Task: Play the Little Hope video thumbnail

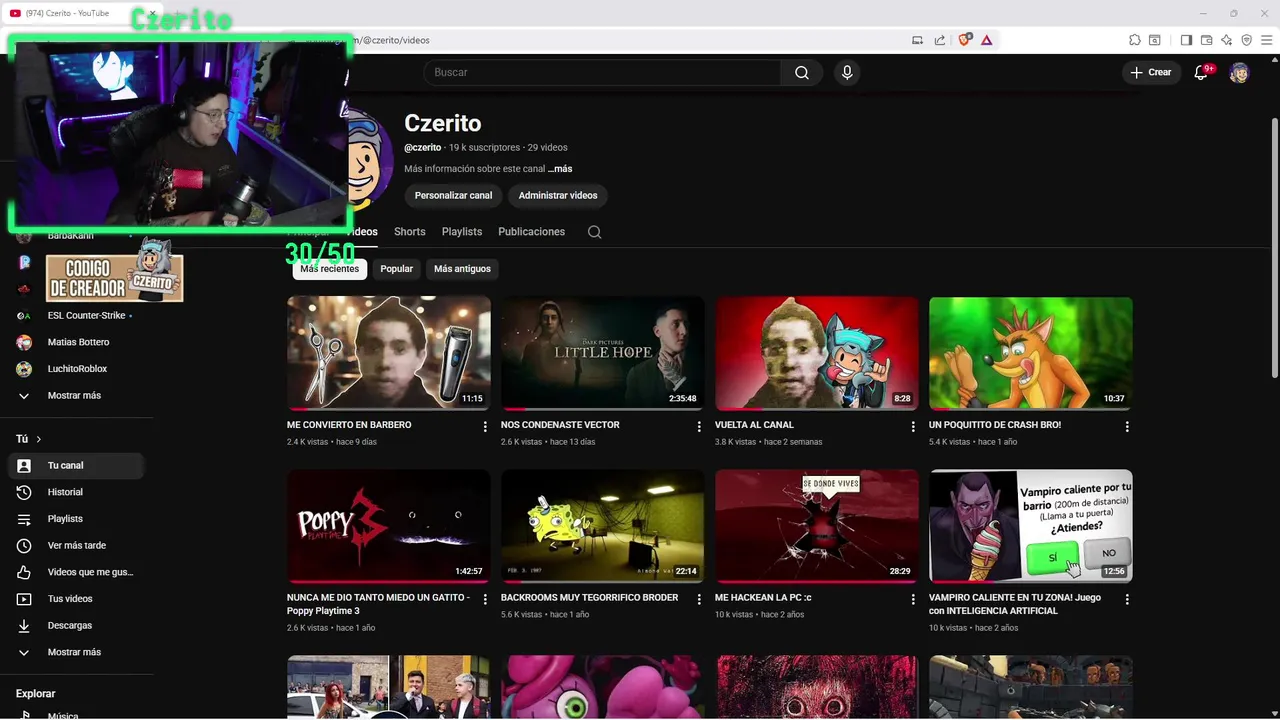Action: point(602,353)
